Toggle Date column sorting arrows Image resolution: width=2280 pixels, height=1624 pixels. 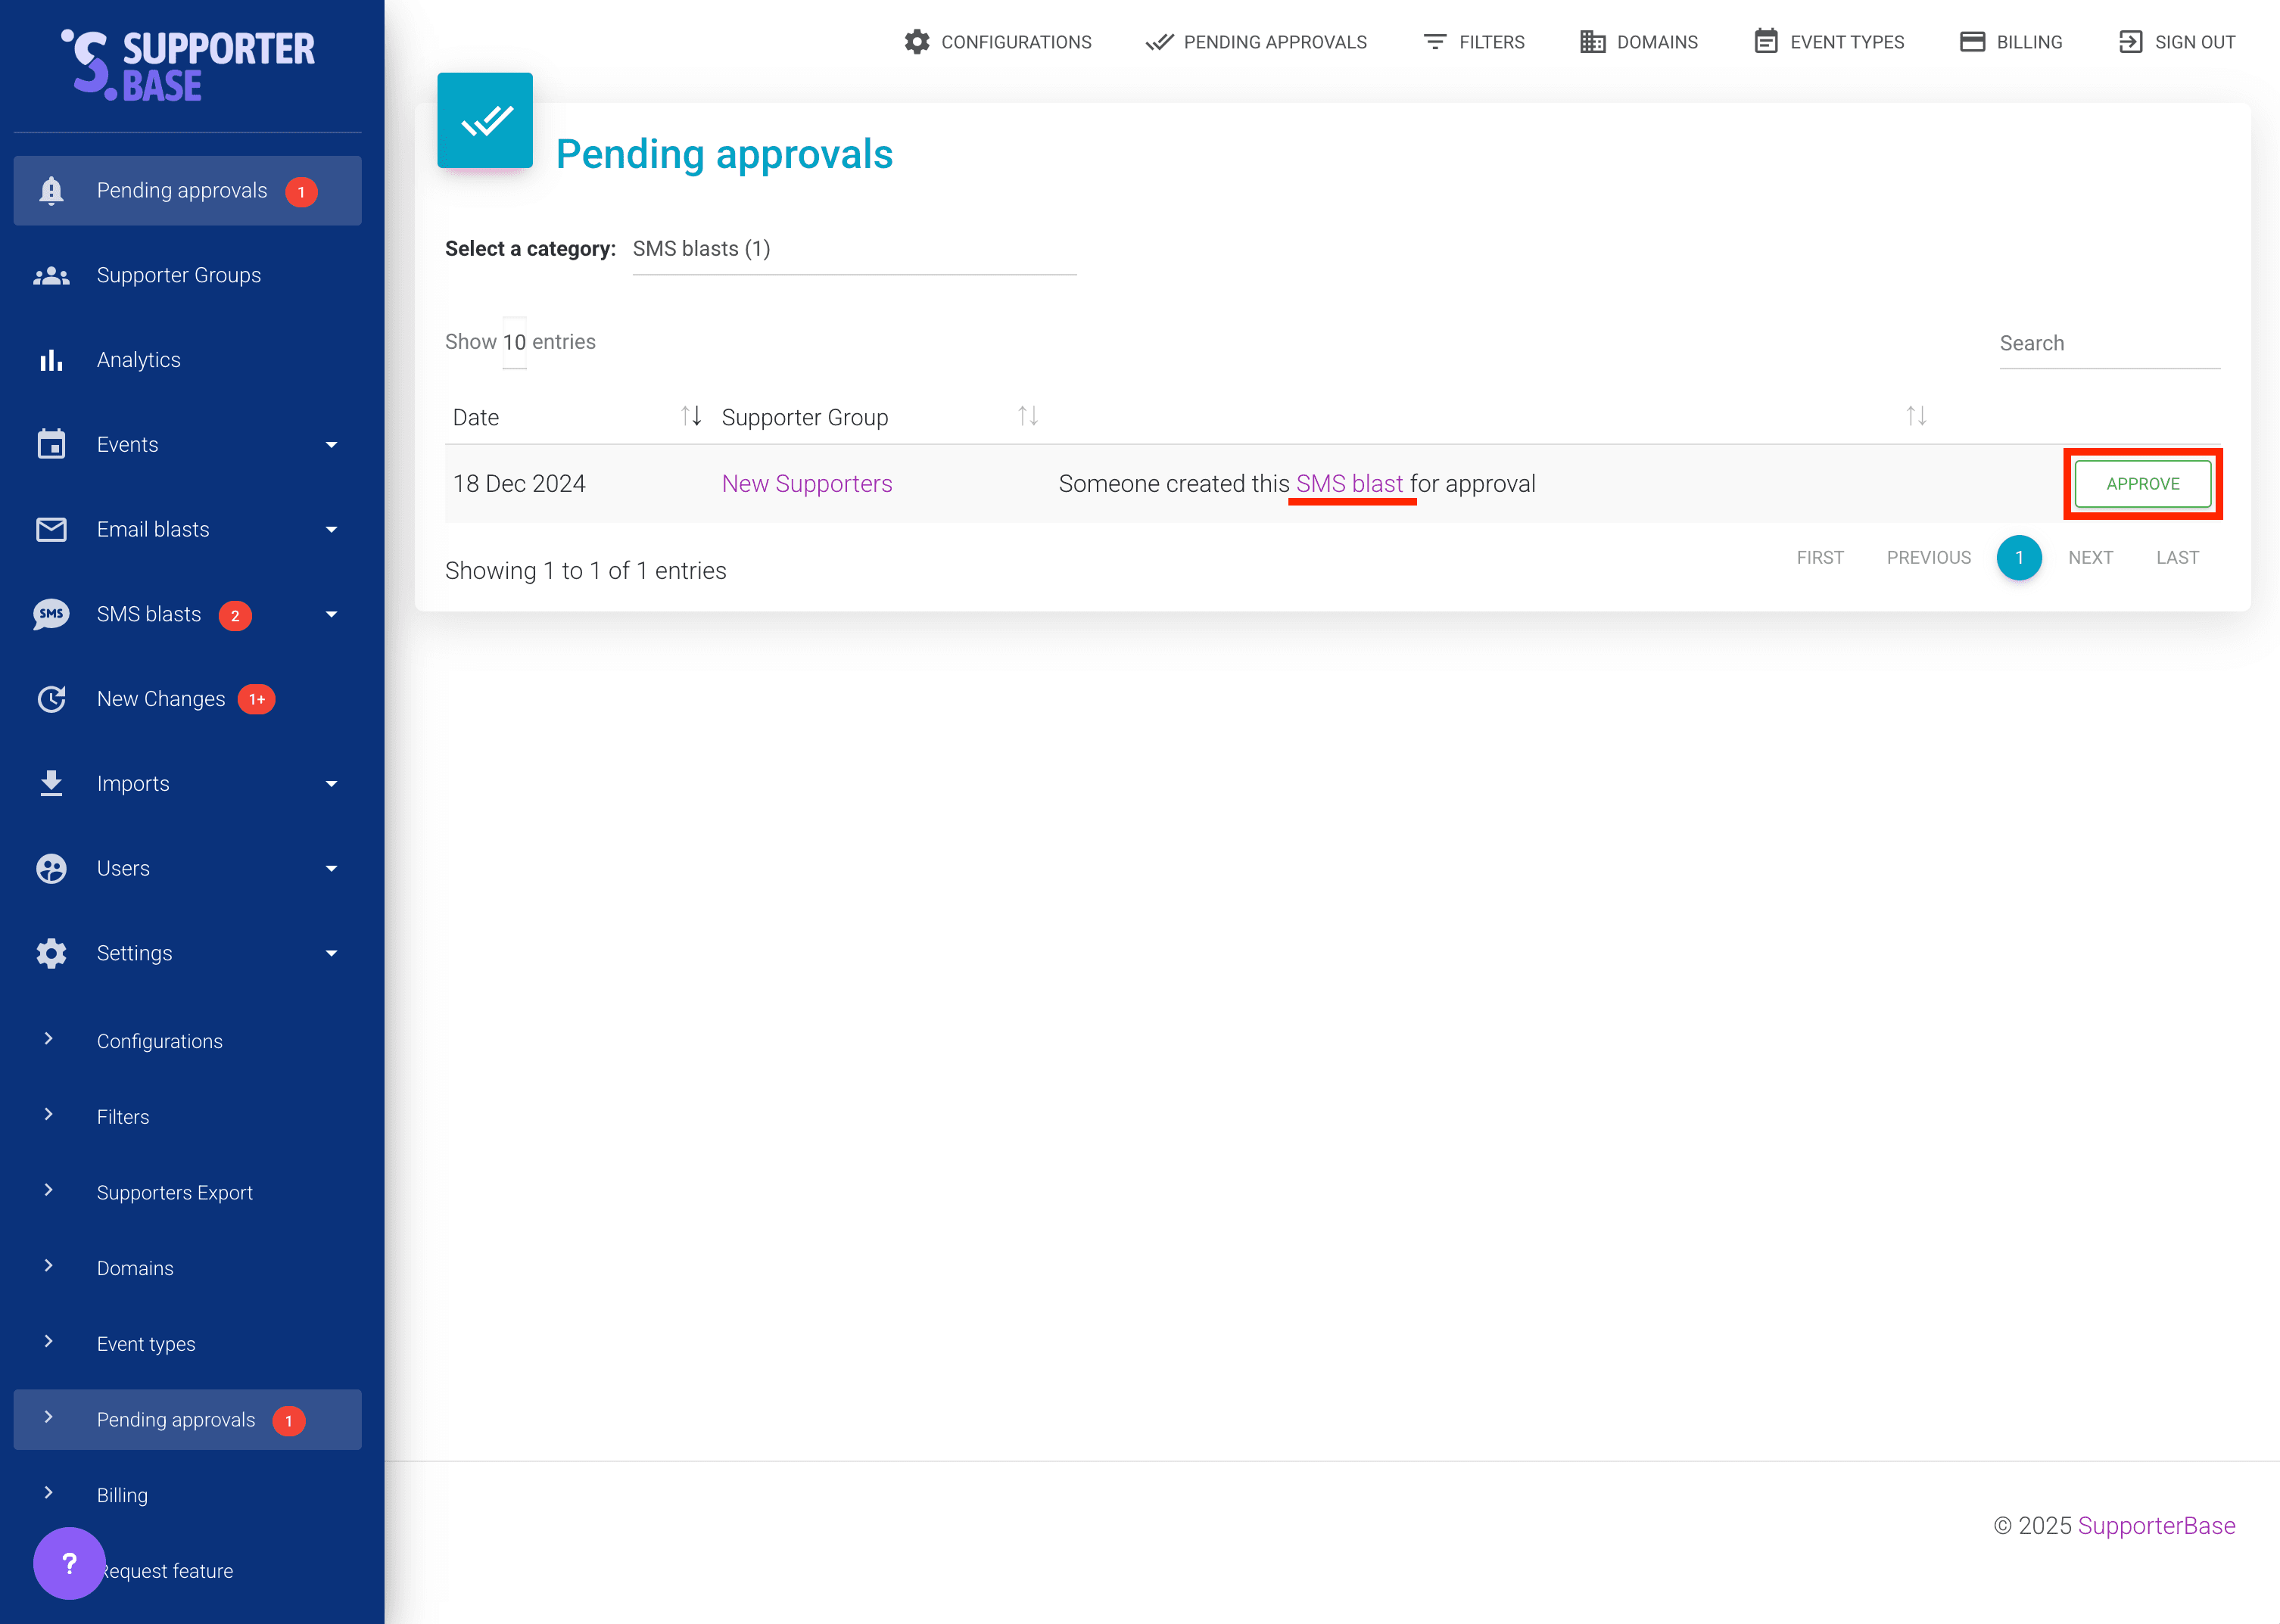(692, 416)
